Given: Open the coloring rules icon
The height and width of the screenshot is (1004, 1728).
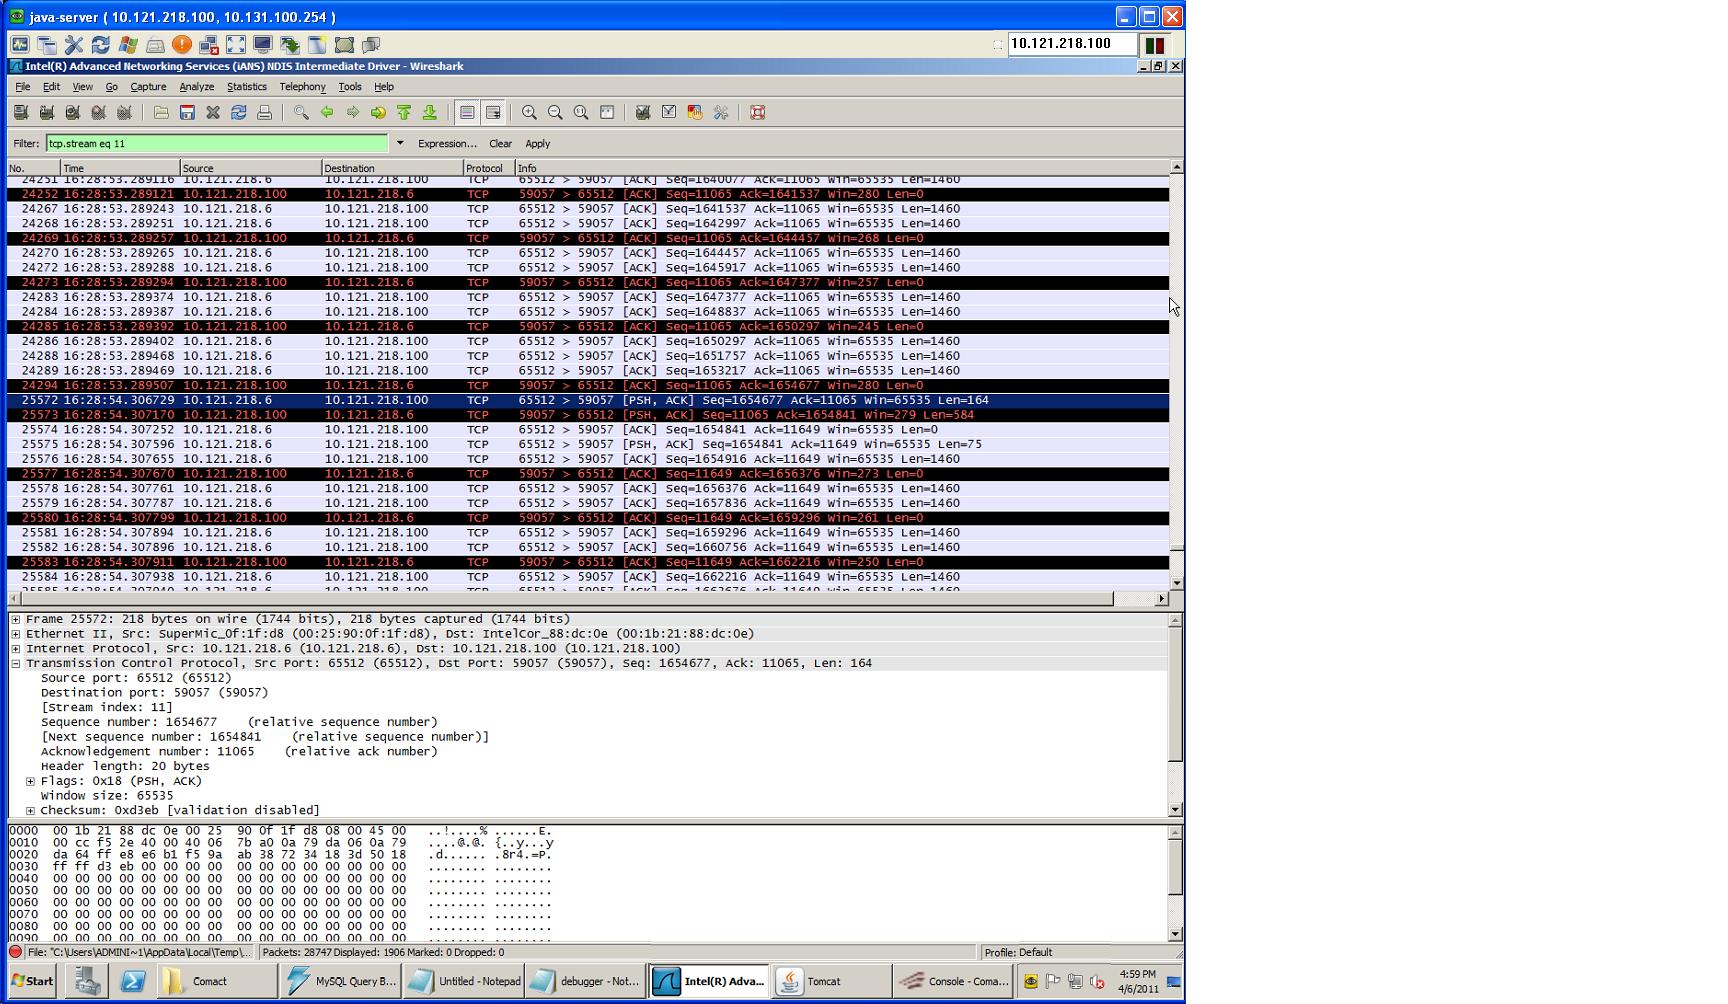Looking at the screenshot, I should coord(695,113).
